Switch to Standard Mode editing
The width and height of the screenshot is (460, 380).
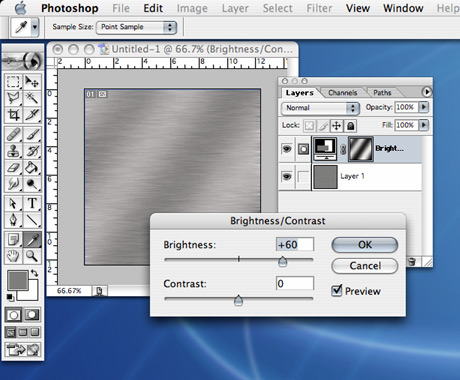(x=14, y=315)
